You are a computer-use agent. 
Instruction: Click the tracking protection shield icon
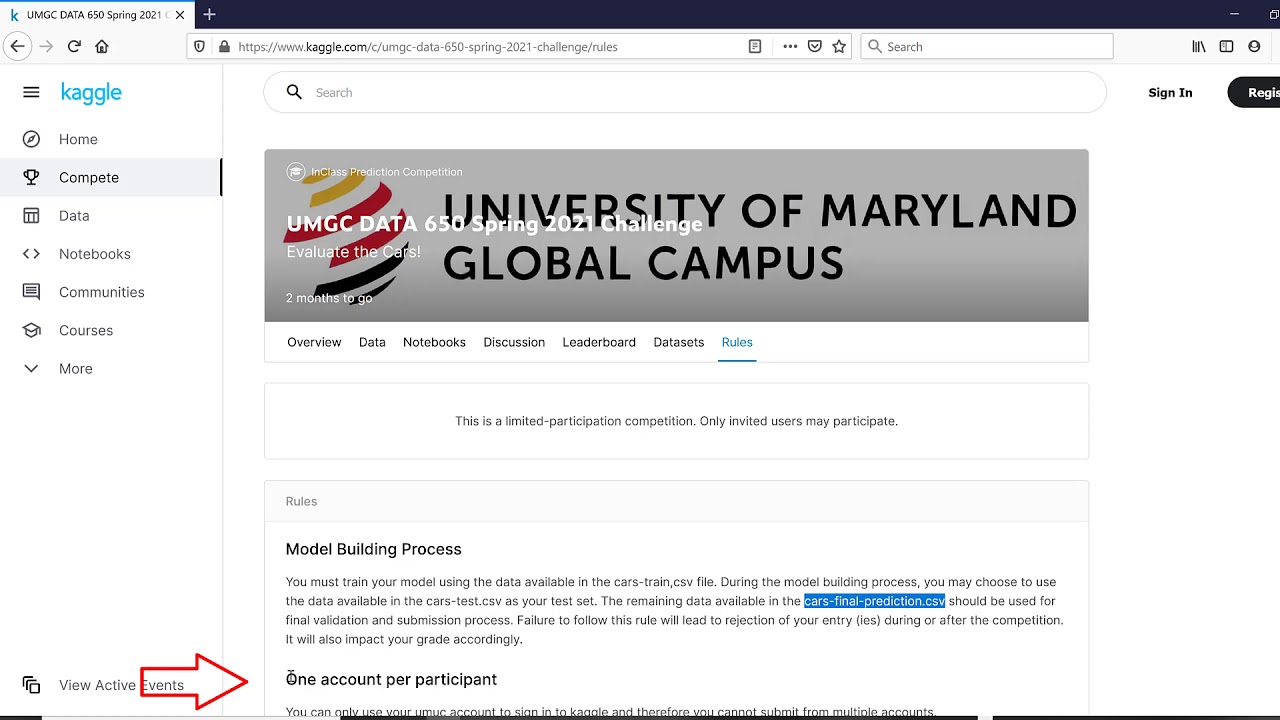(200, 46)
